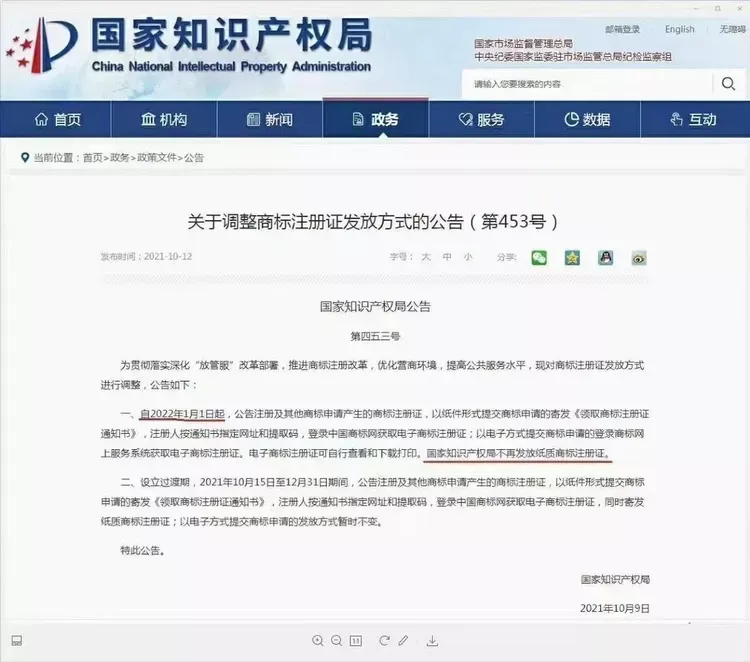Share via the Qzone star icon
The width and height of the screenshot is (750, 662).
coord(573,258)
